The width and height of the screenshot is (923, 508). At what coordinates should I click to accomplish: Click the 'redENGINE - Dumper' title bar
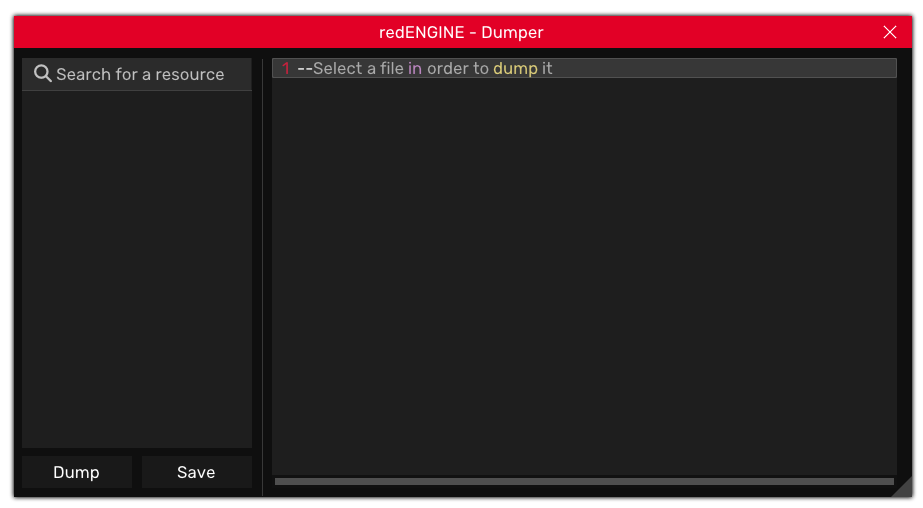[461, 32]
